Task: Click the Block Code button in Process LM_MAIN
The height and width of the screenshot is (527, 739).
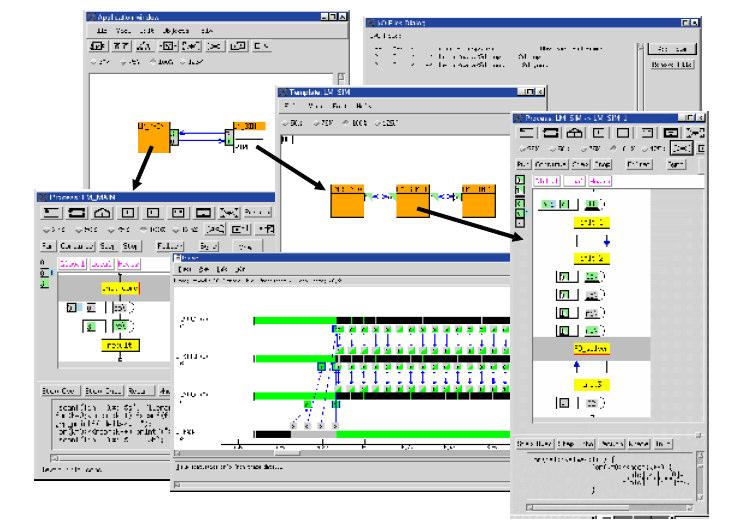Action: pos(59,391)
